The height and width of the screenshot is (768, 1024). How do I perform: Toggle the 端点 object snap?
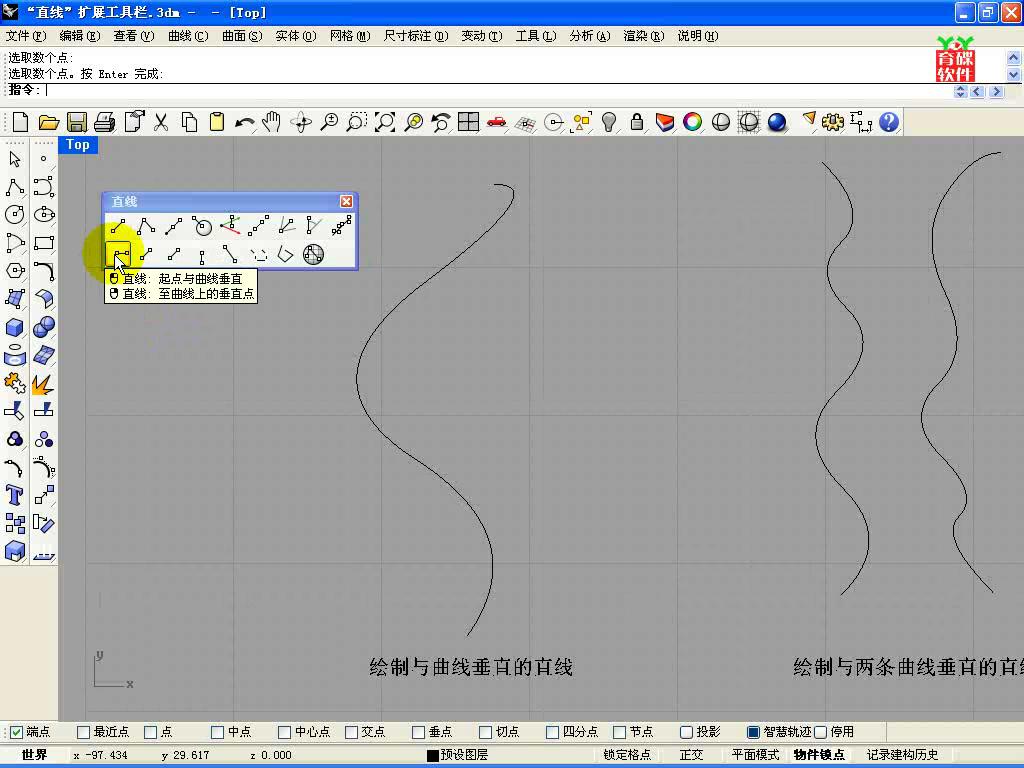(x=31, y=732)
